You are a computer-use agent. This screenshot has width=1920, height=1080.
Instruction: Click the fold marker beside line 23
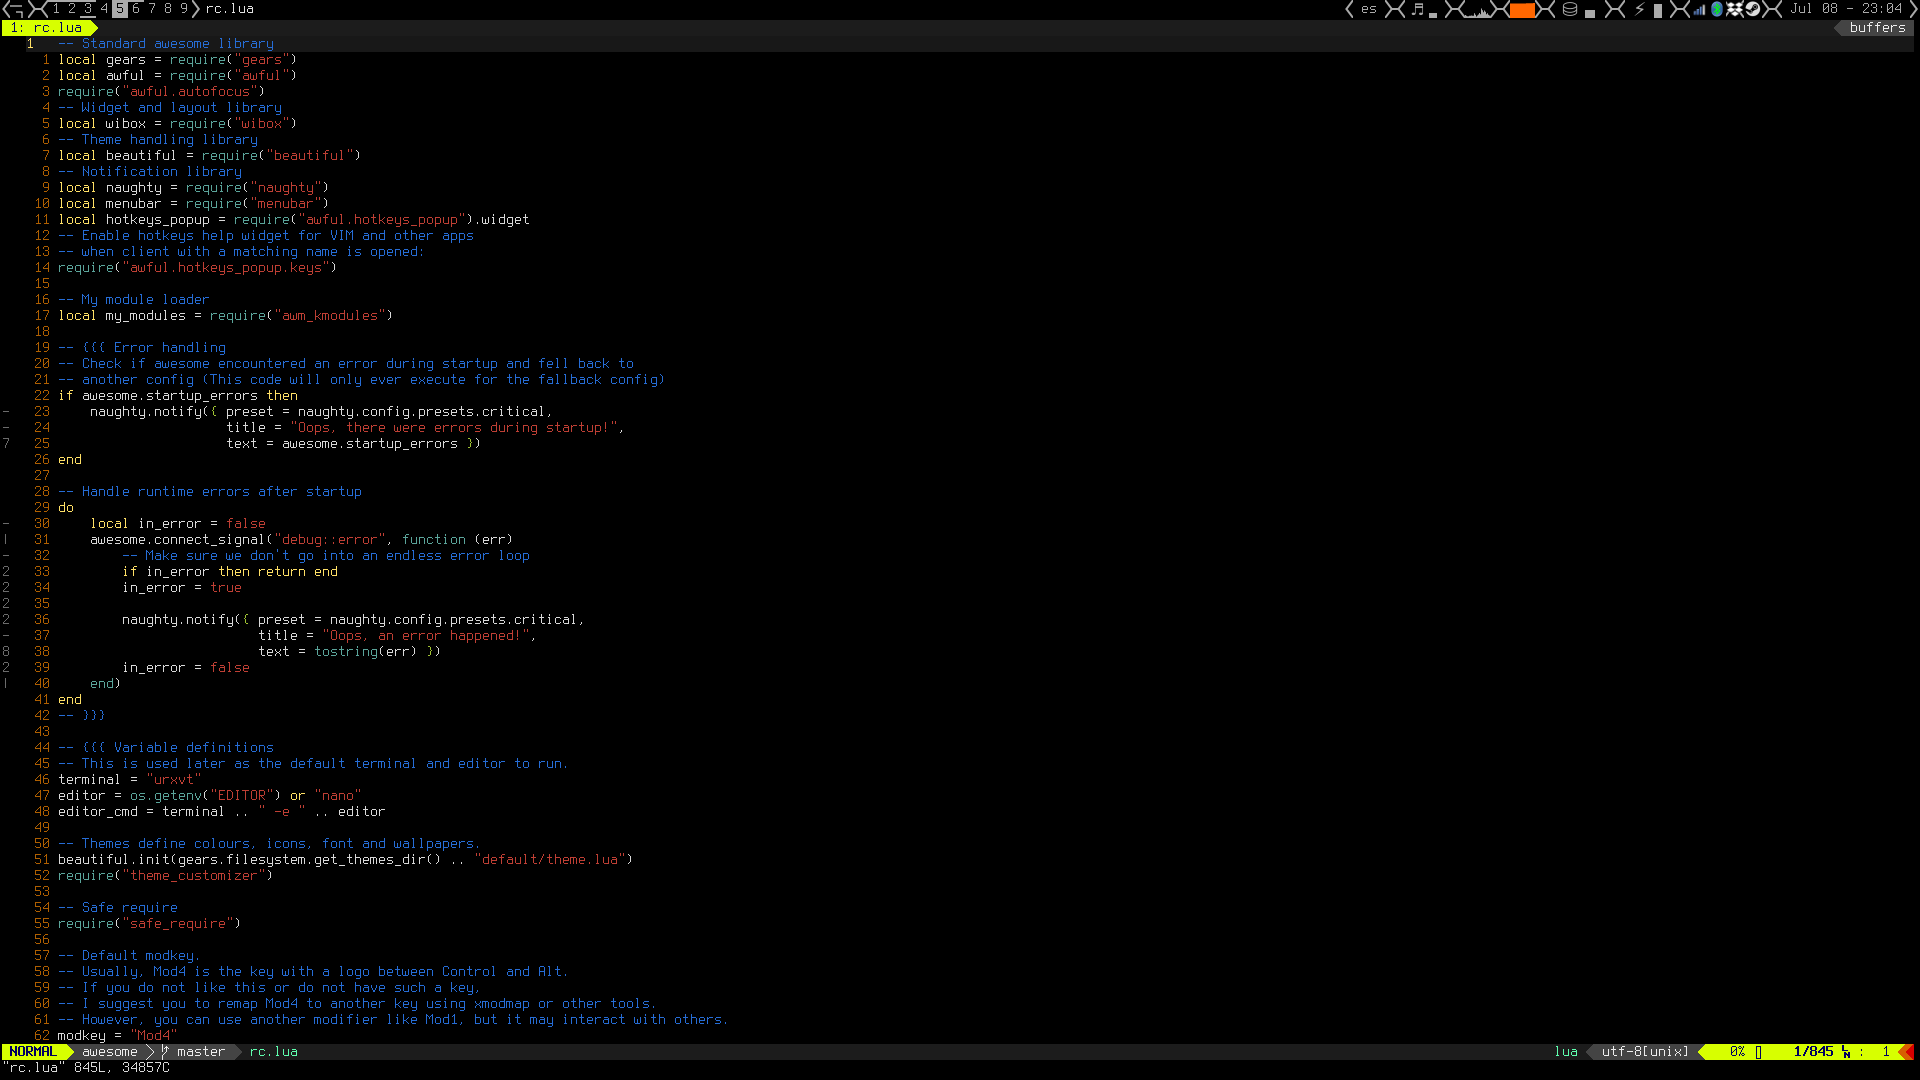pos(6,412)
